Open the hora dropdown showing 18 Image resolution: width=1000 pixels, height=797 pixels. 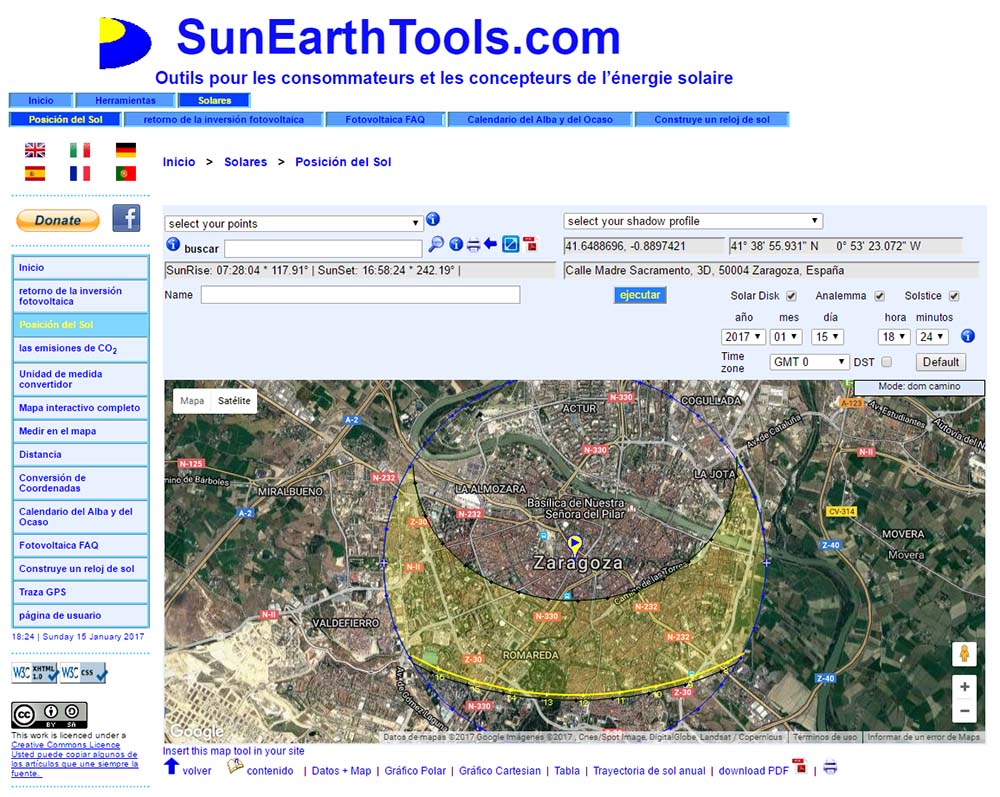(893, 337)
